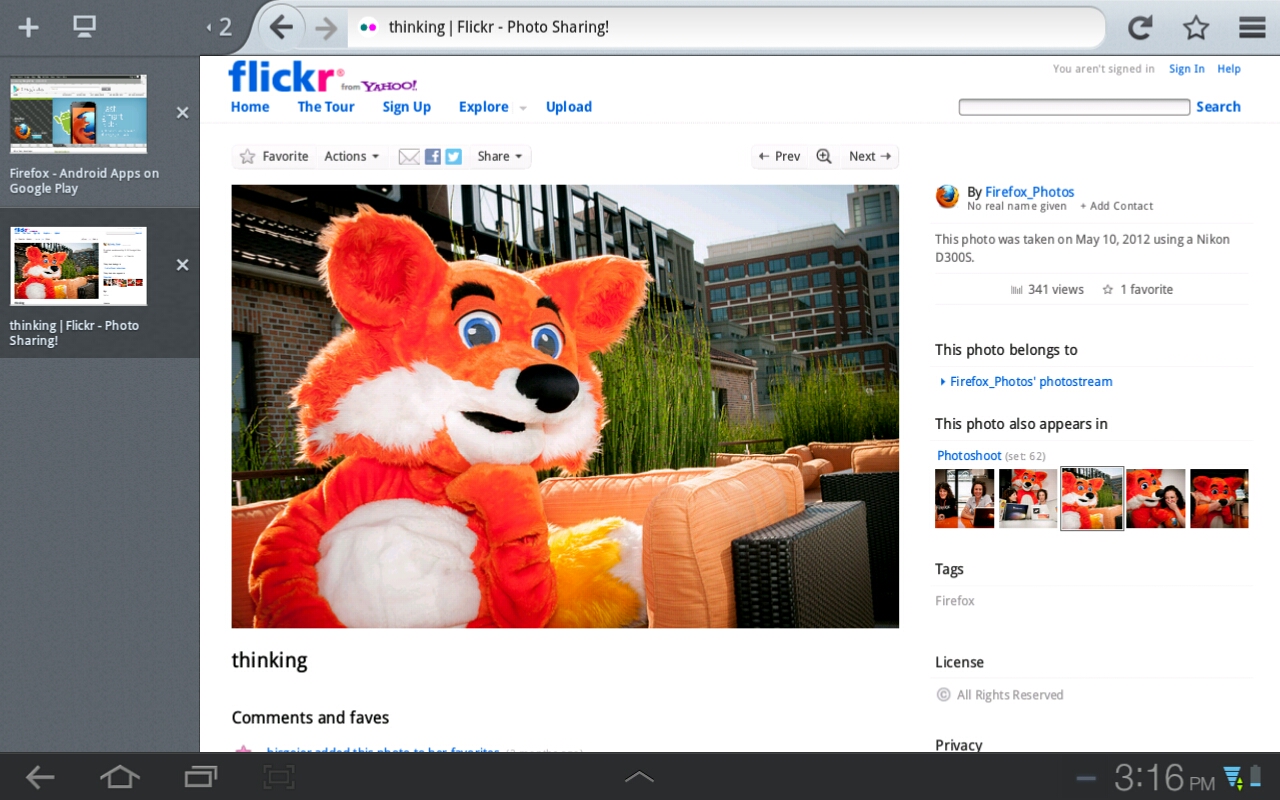Open the fifth Photoshoot set thumbnail
1280x800 pixels.
pos(1219,498)
